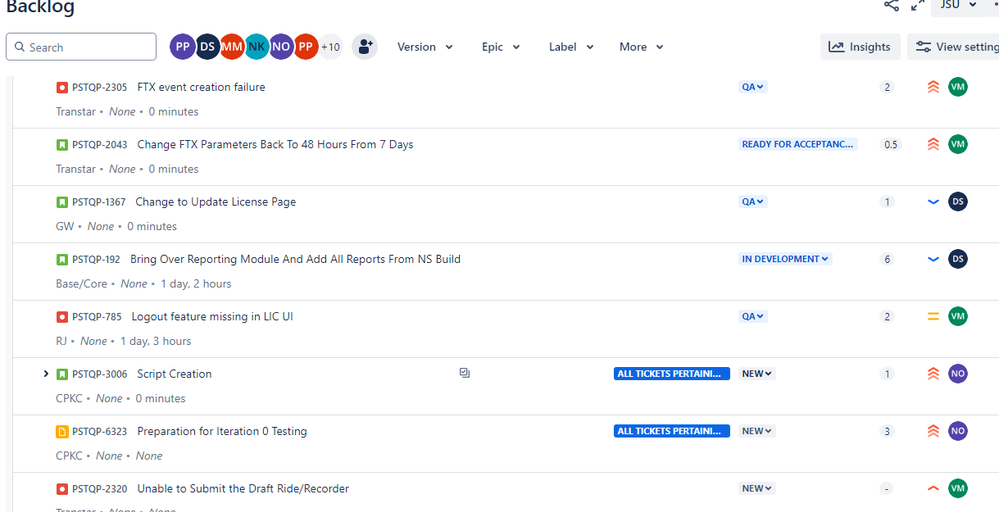The width and height of the screenshot is (999, 512).
Task: Click the bug icon of PSTQP-2320
Action: click(x=62, y=488)
